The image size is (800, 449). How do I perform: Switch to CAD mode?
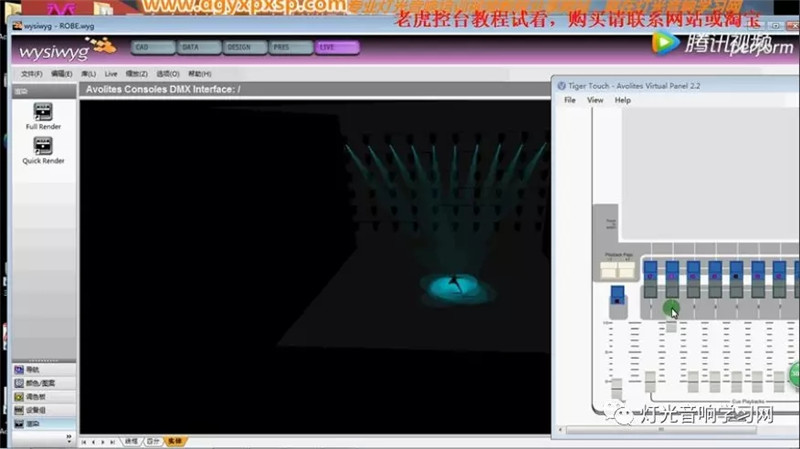[153, 47]
